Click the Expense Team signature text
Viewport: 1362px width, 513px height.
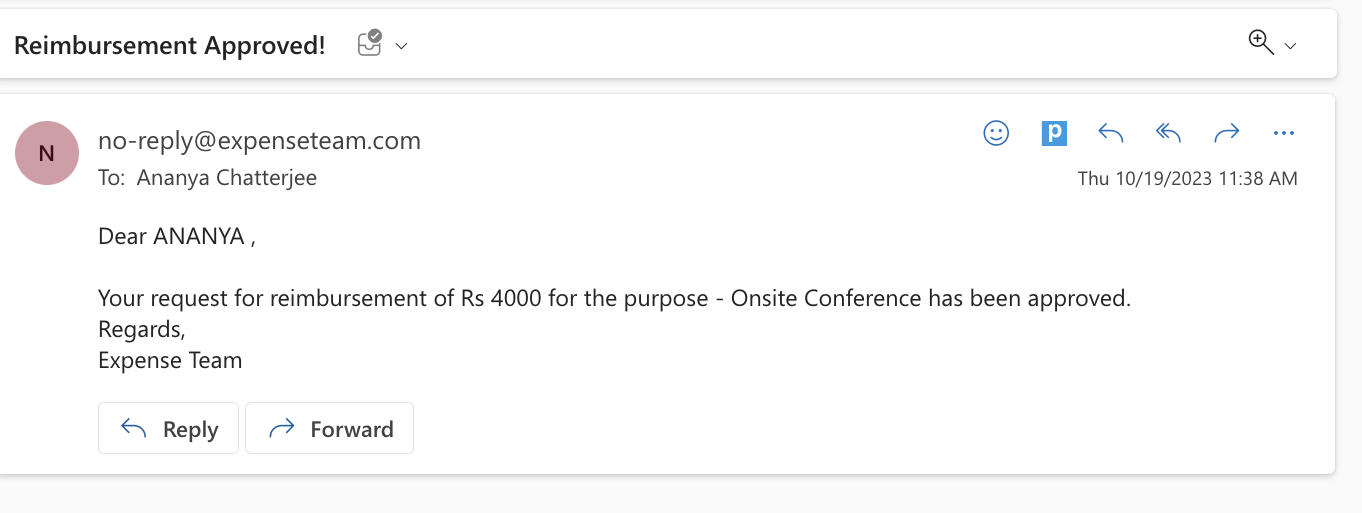170,360
